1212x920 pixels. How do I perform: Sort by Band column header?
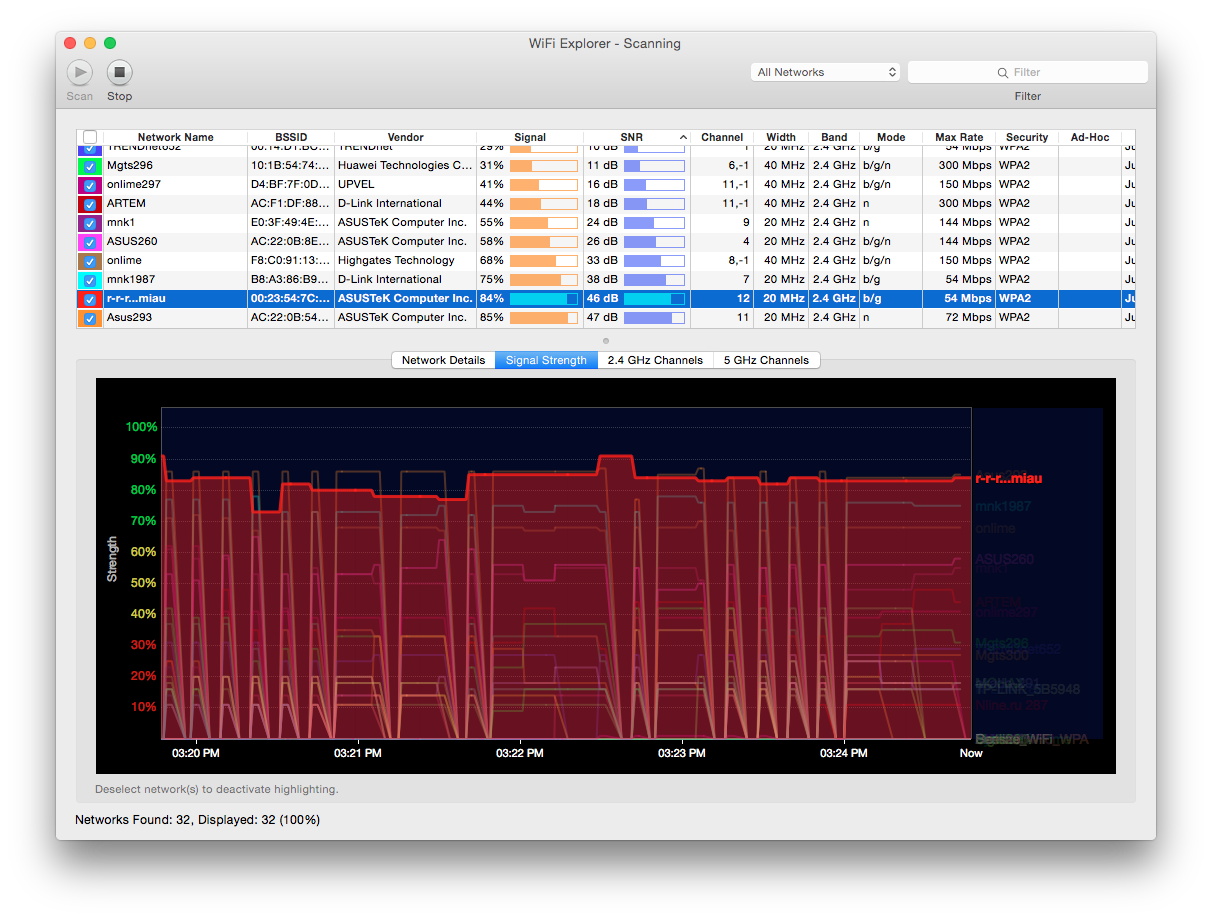(x=834, y=137)
